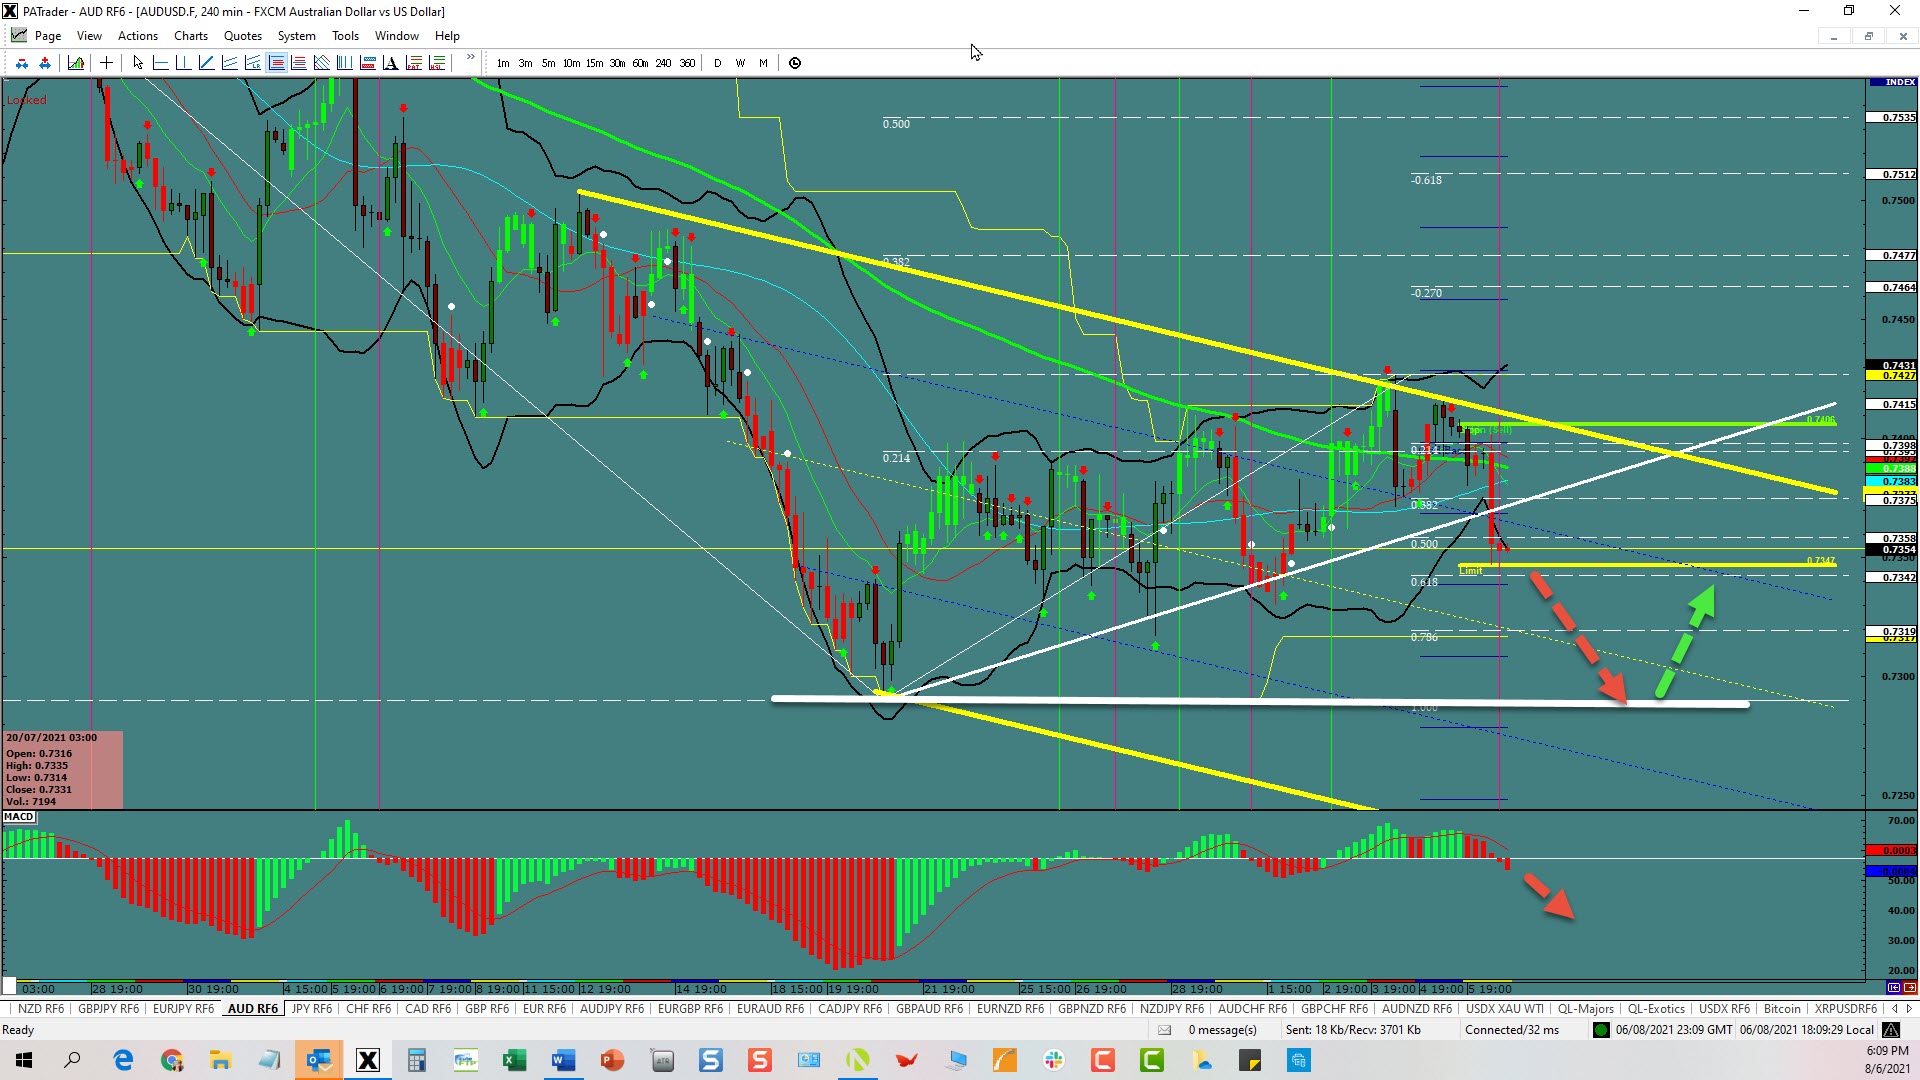This screenshot has width=1920, height=1080.
Task: Open Excel from the Windows taskbar
Action: (514, 1060)
